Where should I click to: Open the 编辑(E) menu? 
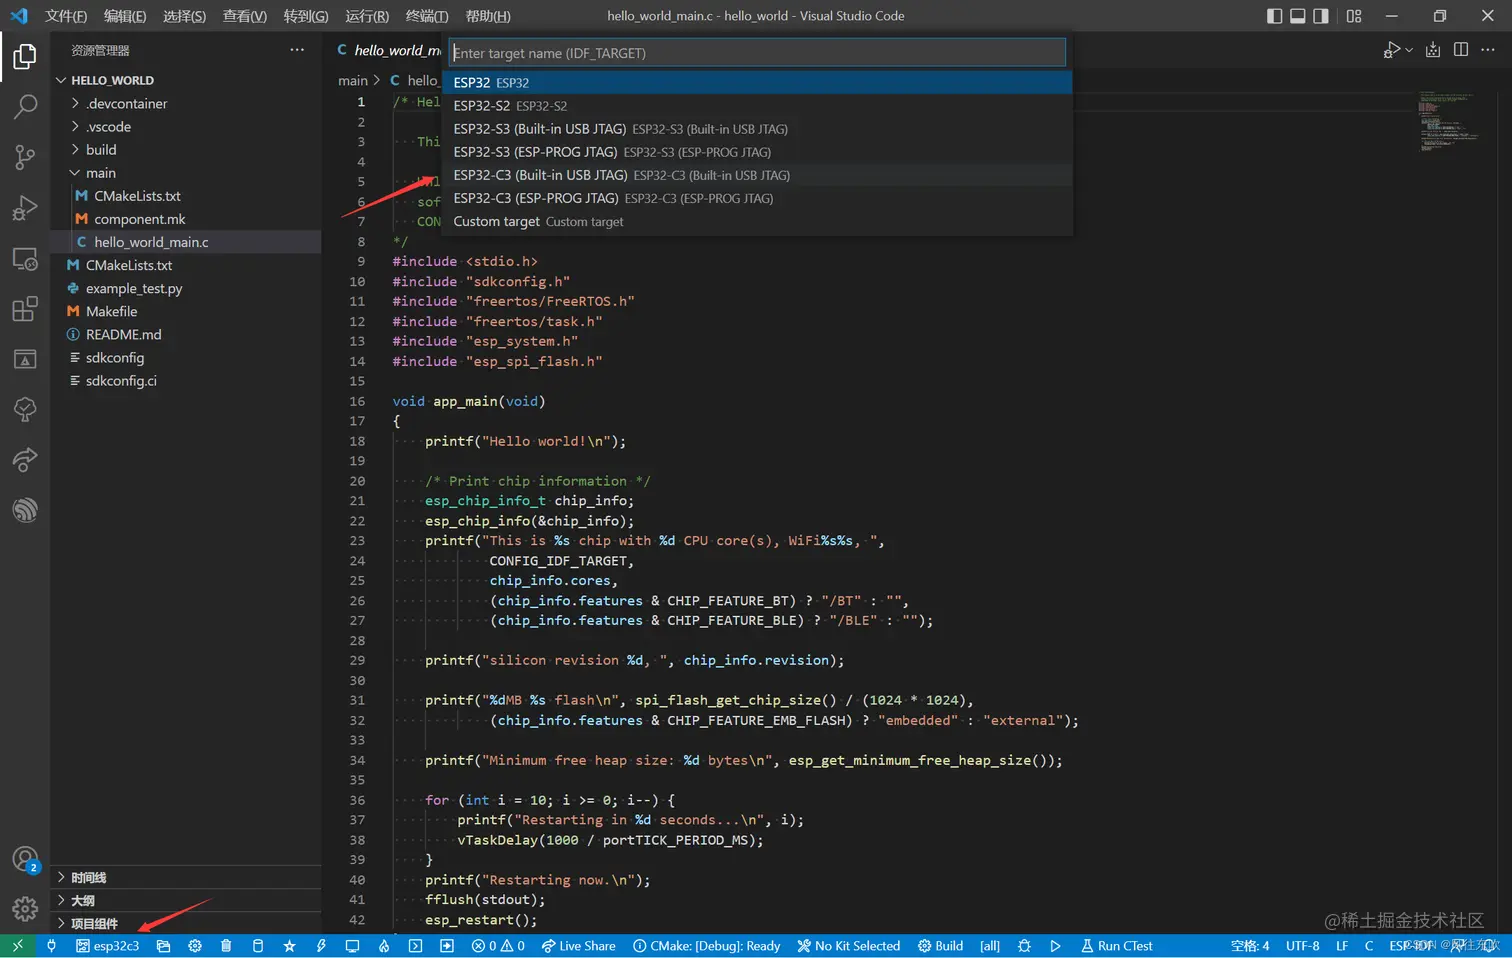125,16
